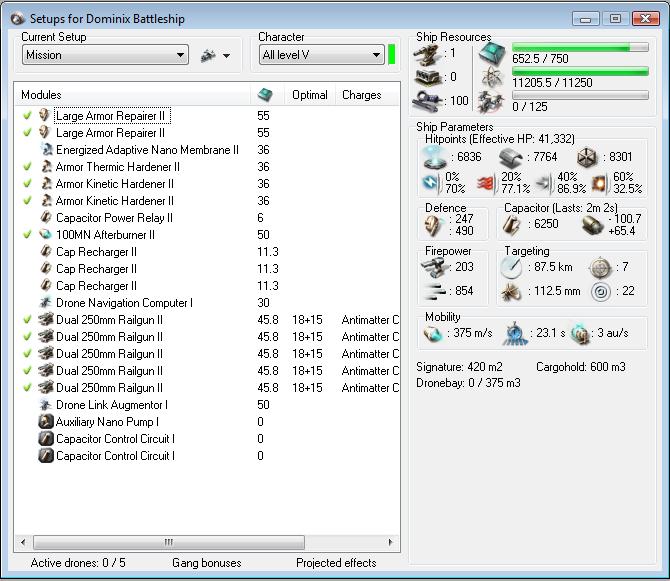Click the horizontal scrollbar thumb
670x581 pixels.
click(x=169, y=543)
